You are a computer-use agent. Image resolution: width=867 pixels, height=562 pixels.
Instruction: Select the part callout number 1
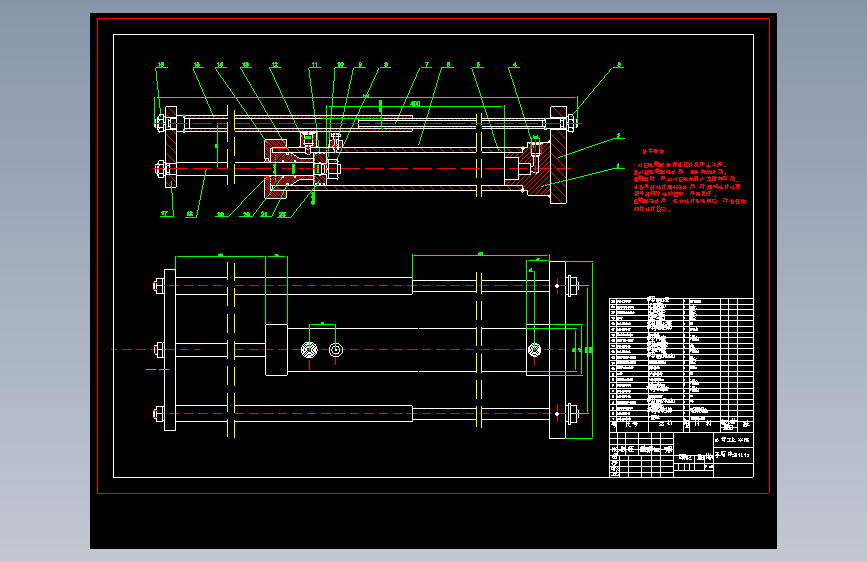click(618, 165)
